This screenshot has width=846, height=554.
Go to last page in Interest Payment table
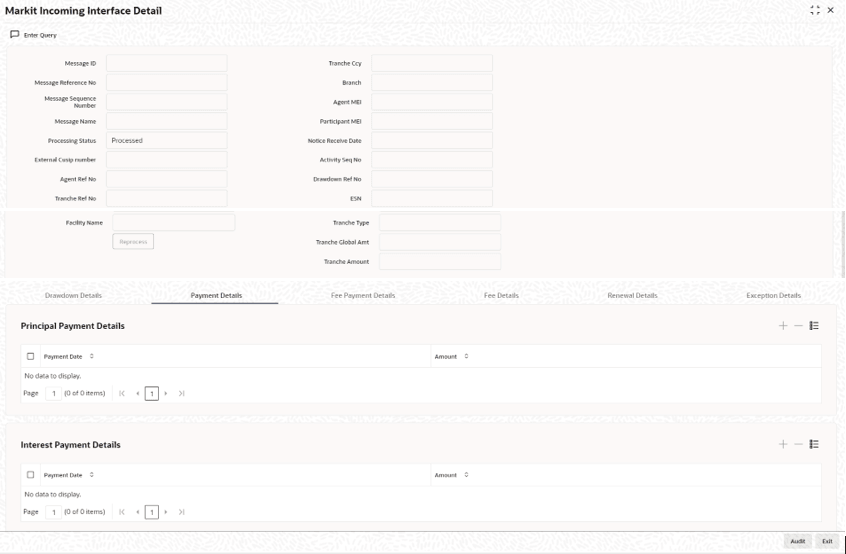(x=181, y=512)
